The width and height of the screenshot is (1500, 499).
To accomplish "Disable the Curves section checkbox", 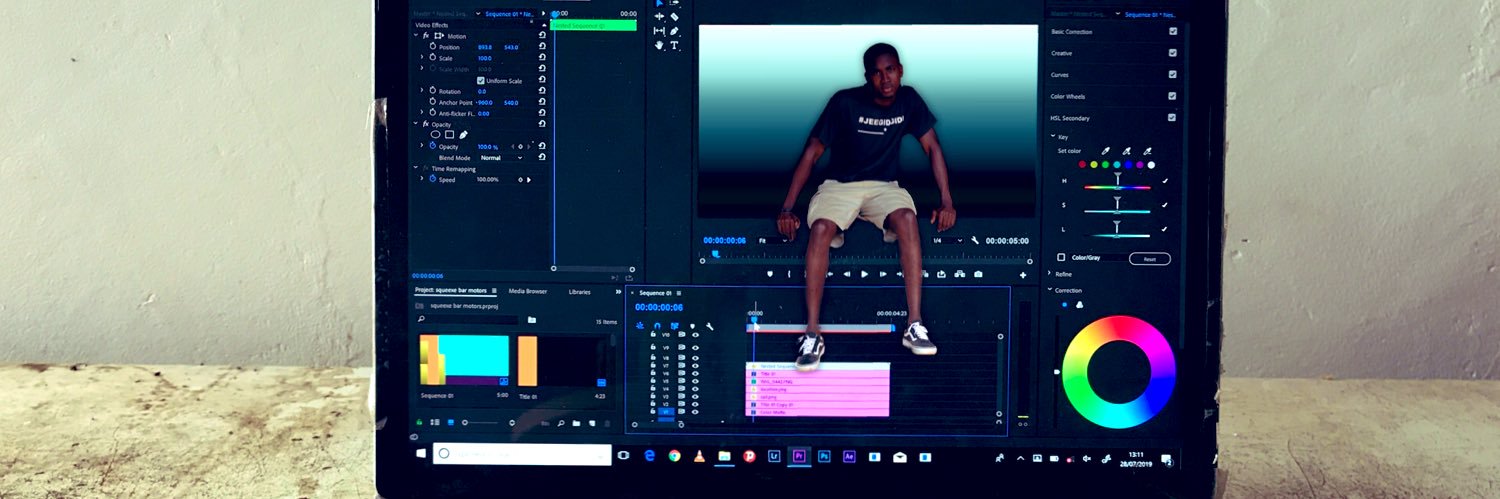I will tap(1173, 74).
